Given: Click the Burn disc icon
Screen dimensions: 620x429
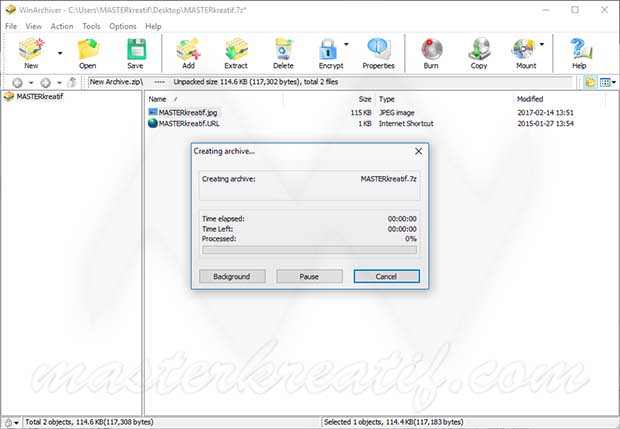Looking at the screenshot, I should pos(431,49).
